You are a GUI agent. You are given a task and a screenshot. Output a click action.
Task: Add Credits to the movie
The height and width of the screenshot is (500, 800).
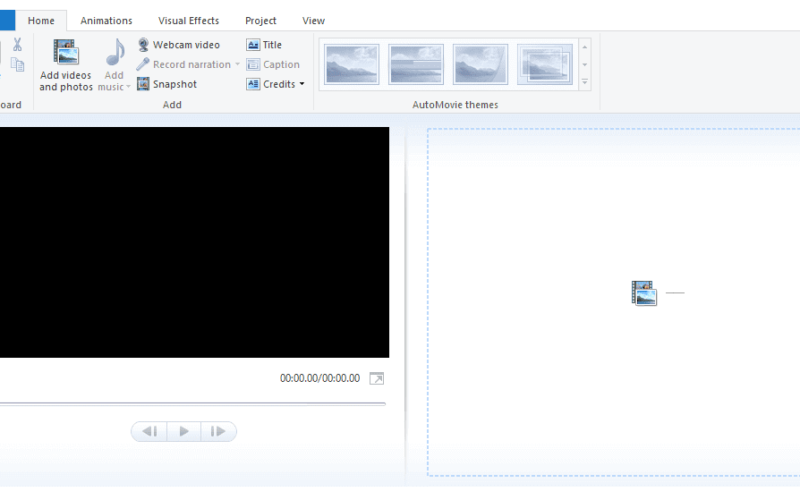click(x=271, y=84)
